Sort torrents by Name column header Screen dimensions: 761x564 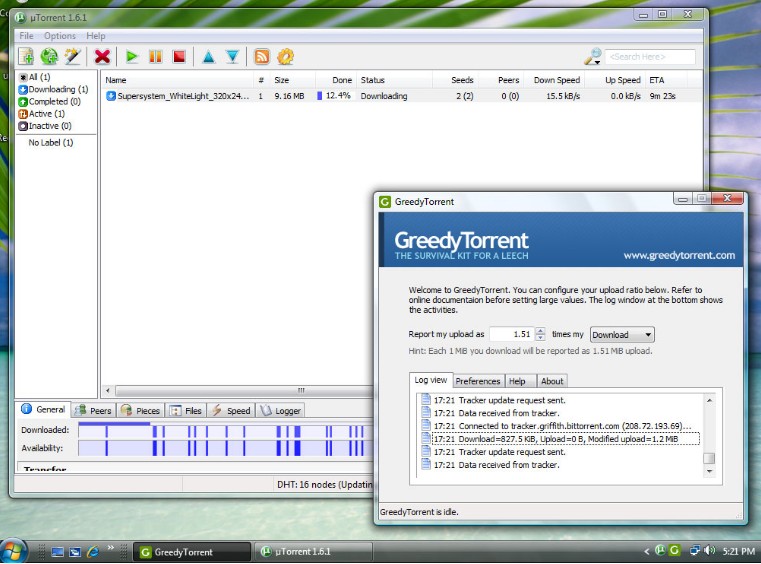tap(178, 80)
